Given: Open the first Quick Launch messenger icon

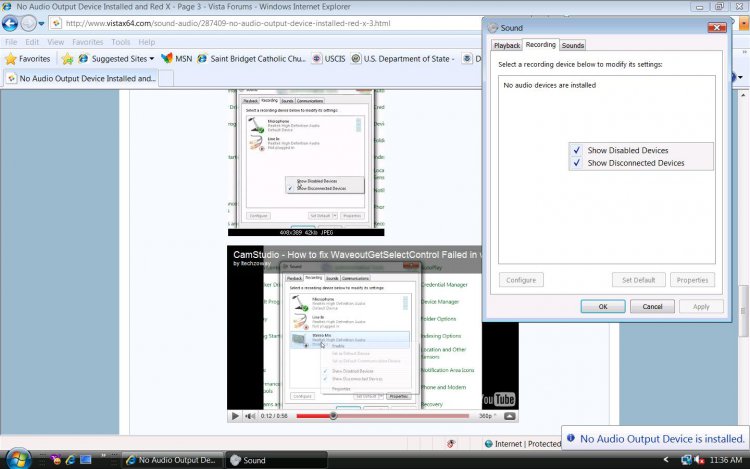Looking at the screenshot, I should coord(55,460).
